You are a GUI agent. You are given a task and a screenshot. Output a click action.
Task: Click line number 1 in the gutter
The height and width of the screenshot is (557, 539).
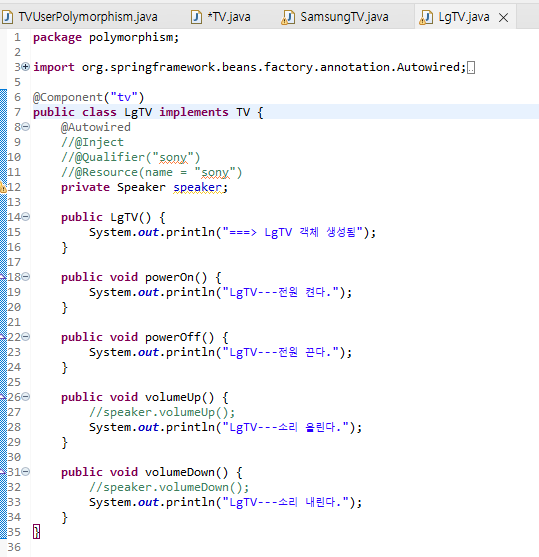[17, 37]
